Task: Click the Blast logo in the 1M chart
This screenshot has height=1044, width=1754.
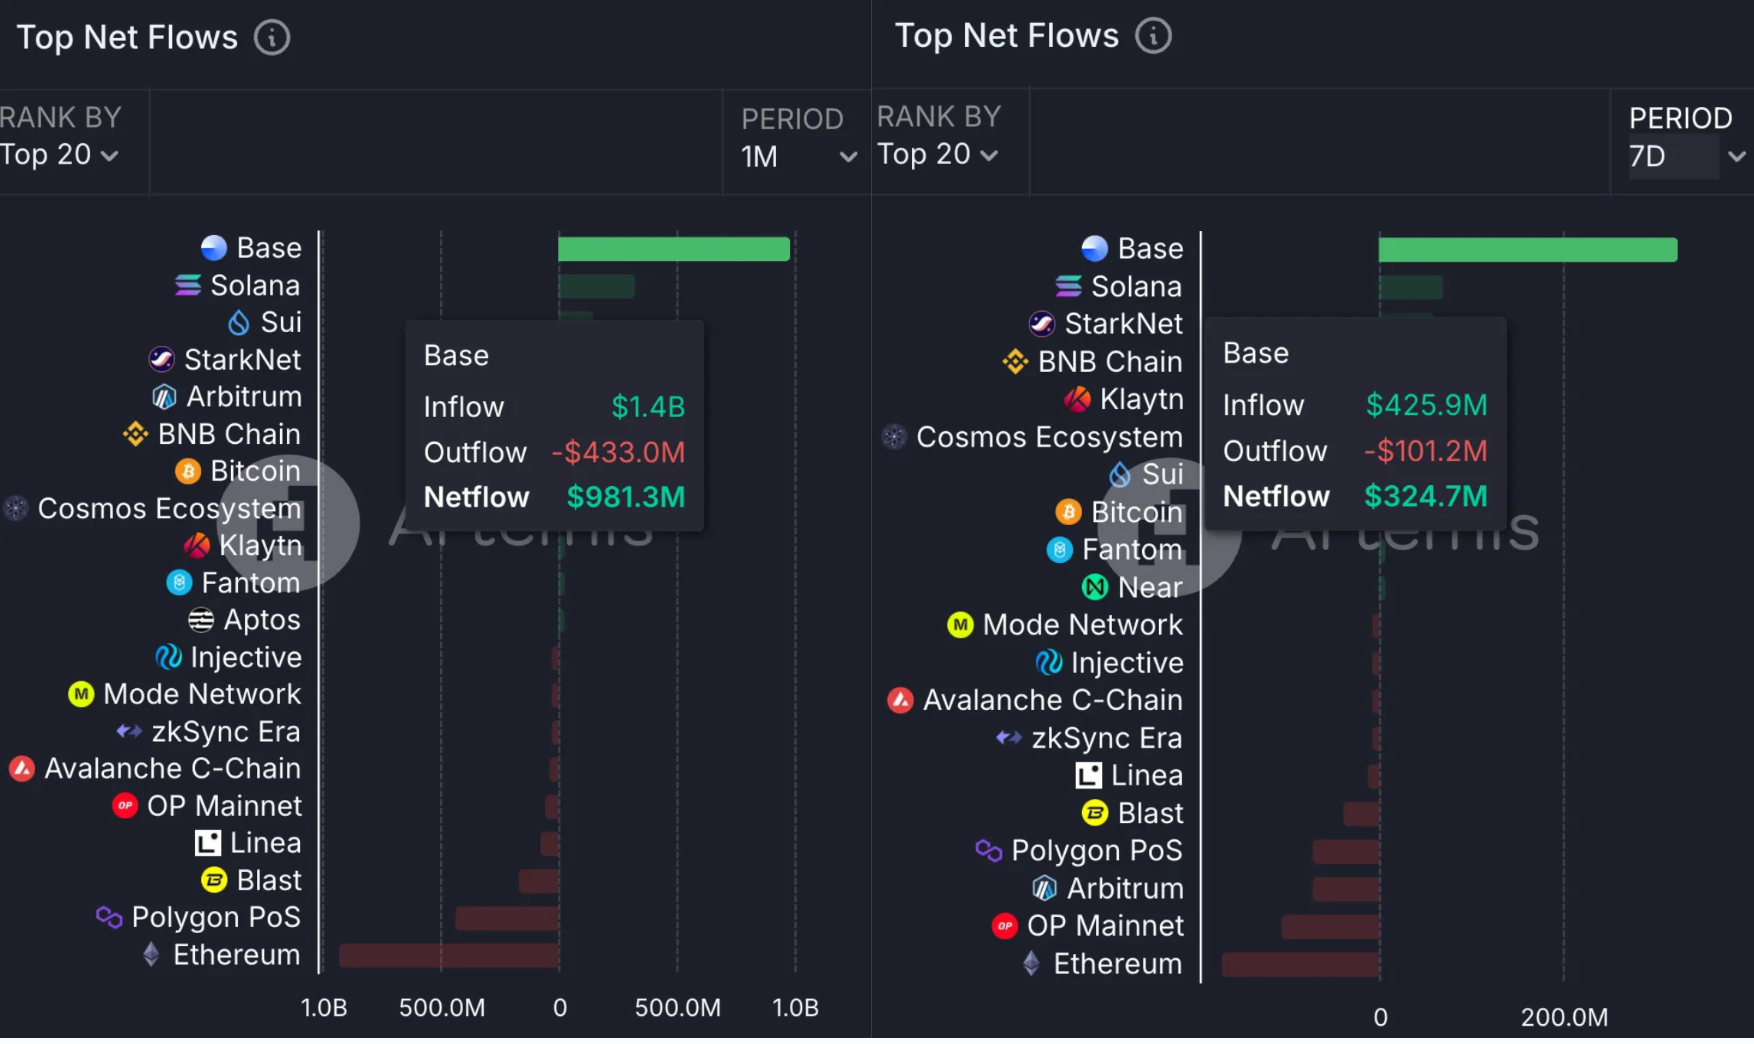Action: (x=214, y=880)
